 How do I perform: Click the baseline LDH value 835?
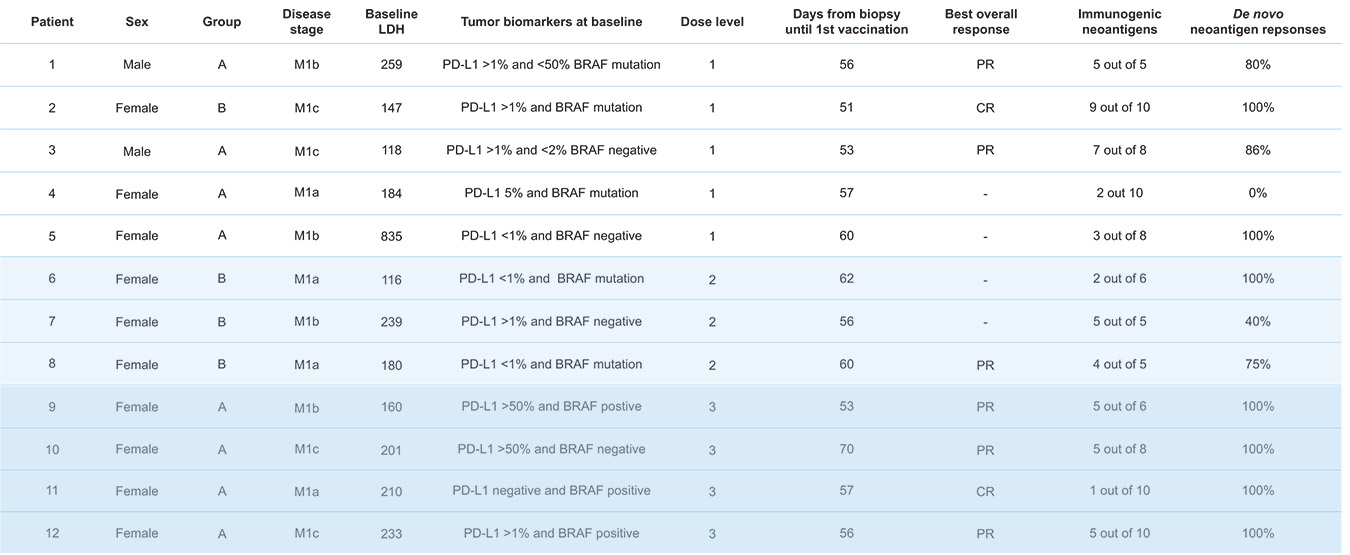tap(391, 236)
